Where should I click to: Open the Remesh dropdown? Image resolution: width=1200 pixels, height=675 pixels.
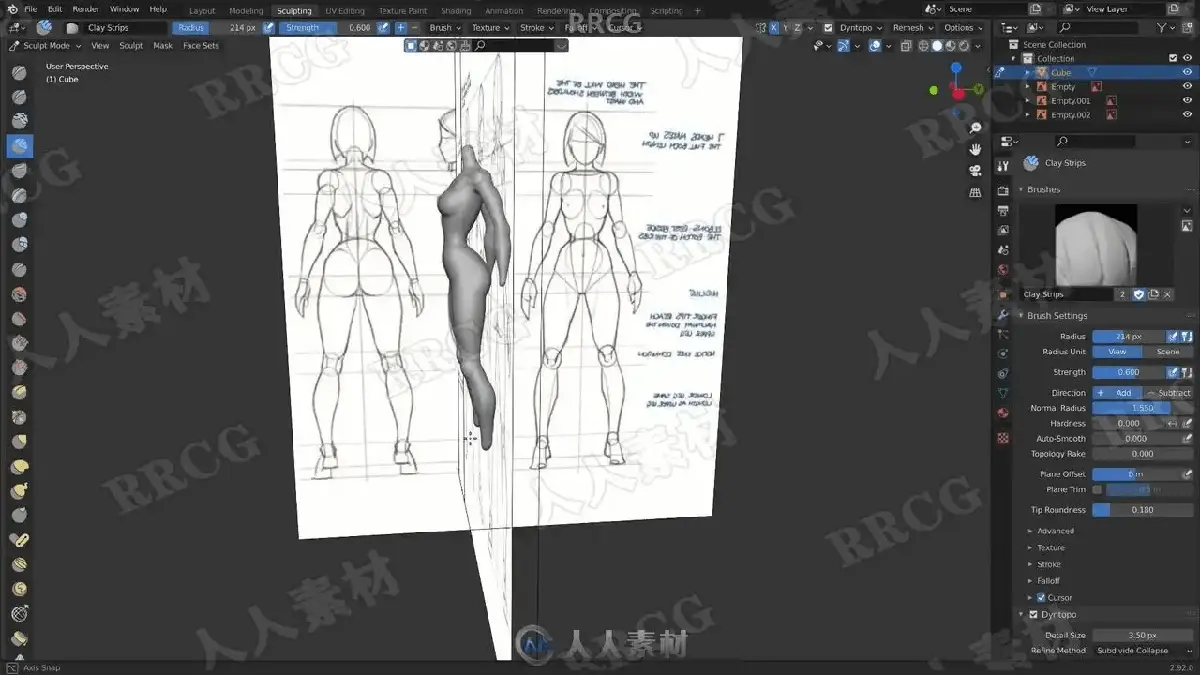913,28
